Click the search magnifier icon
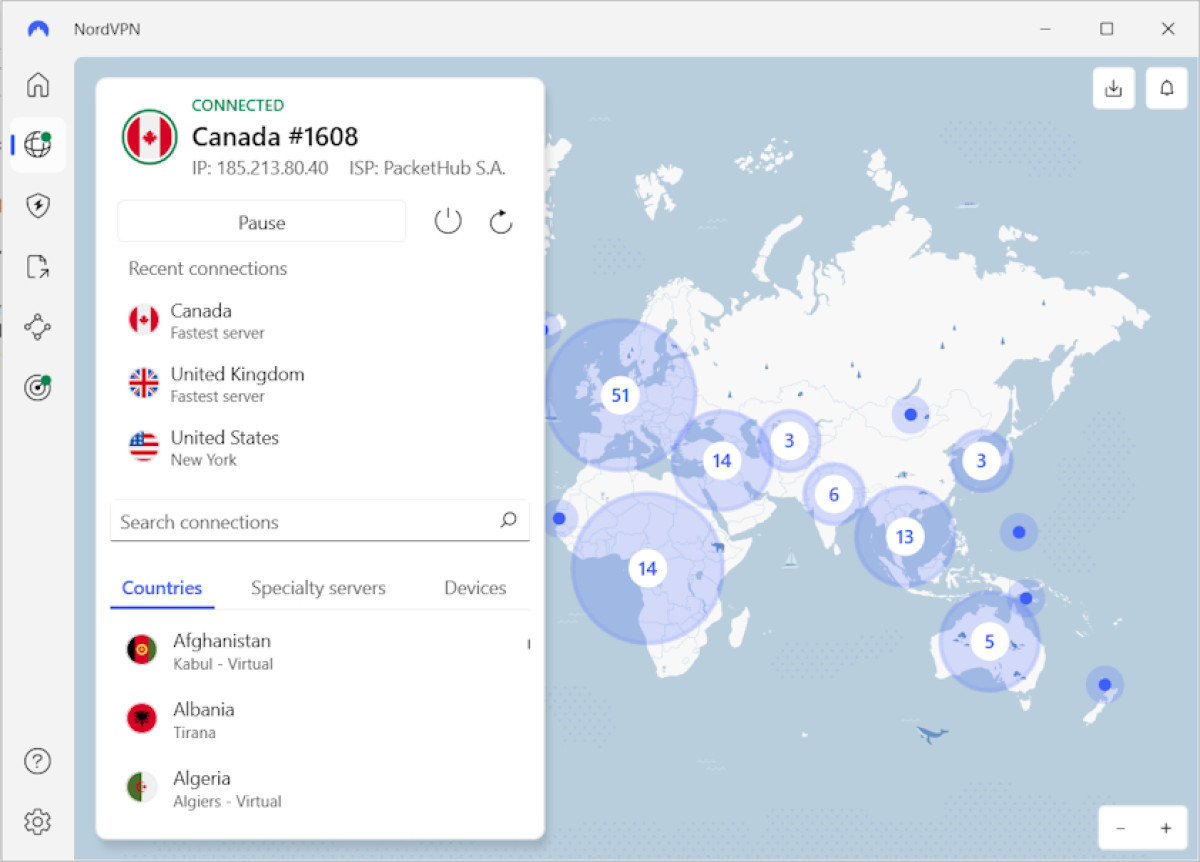 (508, 520)
